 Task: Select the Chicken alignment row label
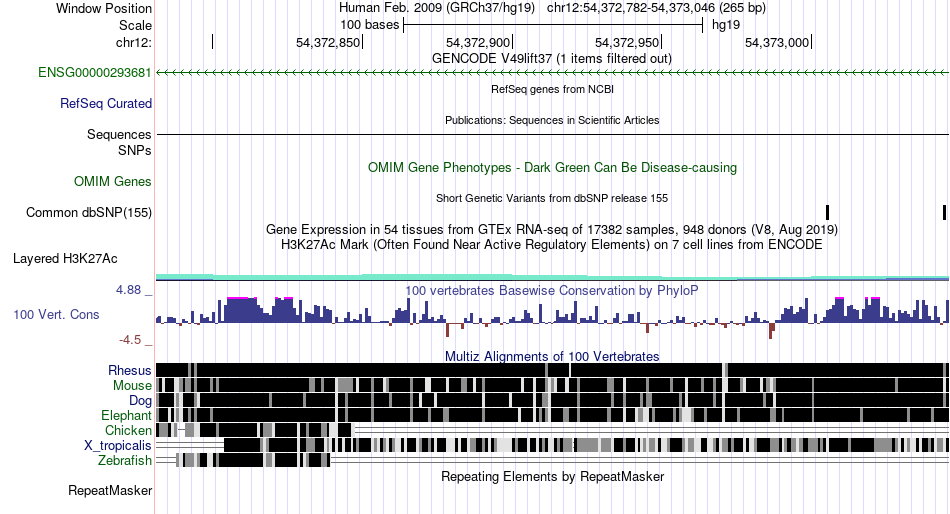pos(128,430)
